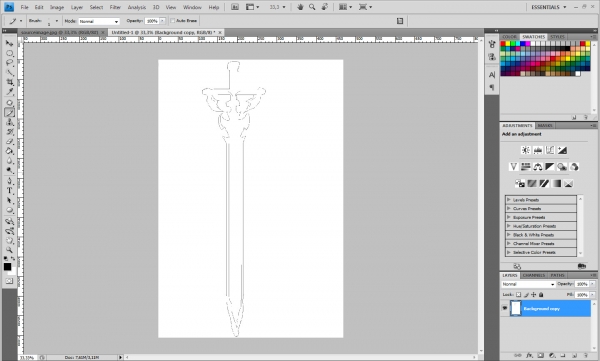Screen dimensions: 600x361
Task: Select the Pencil tool in toolbox
Action: pyautogui.click(x=10, y=113)
